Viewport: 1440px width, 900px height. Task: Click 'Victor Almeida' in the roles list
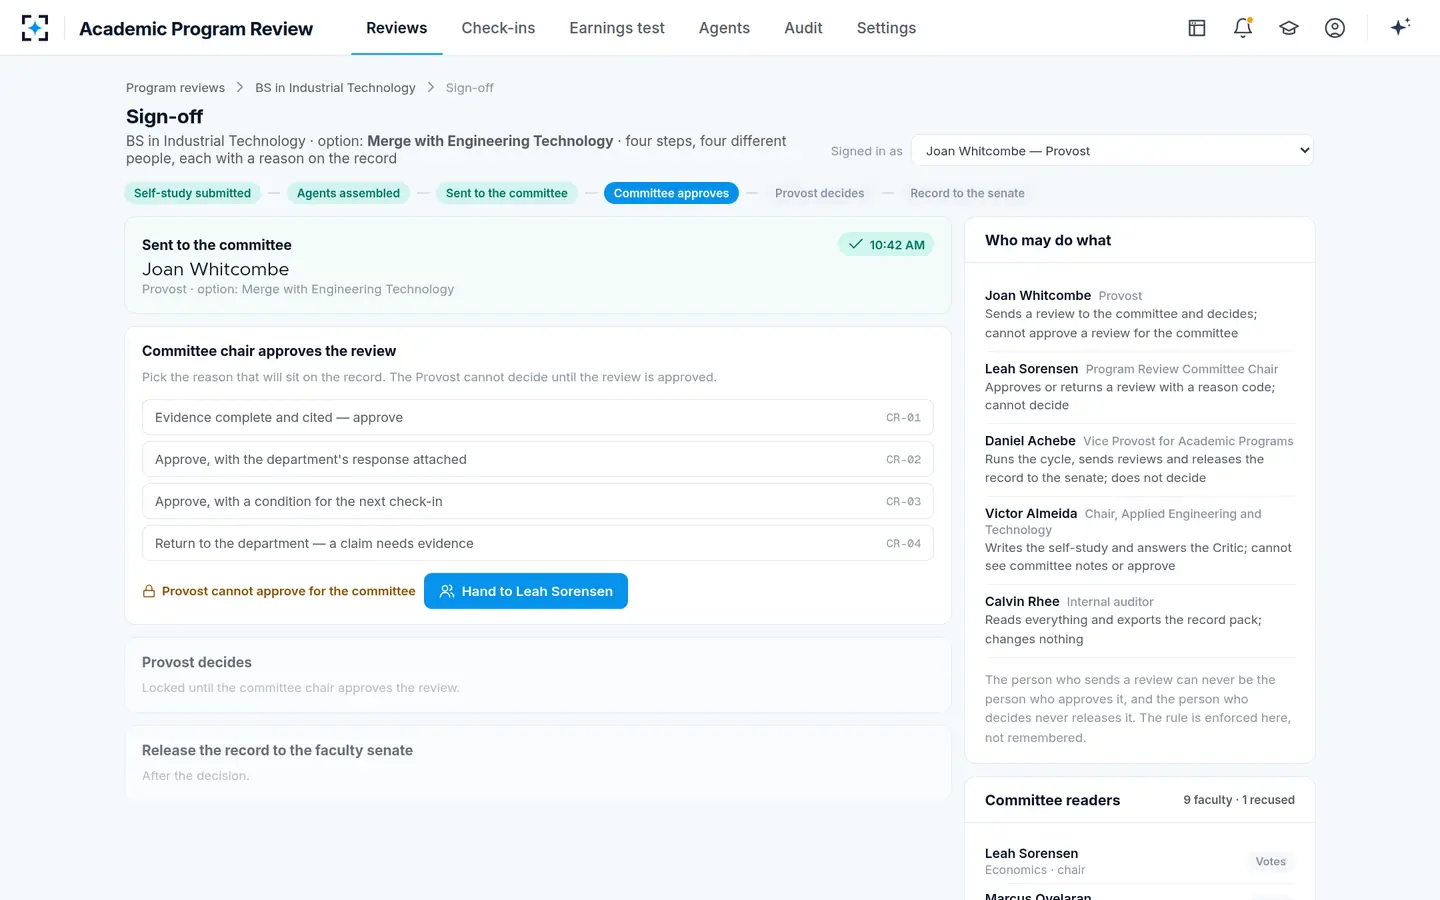1031,514
